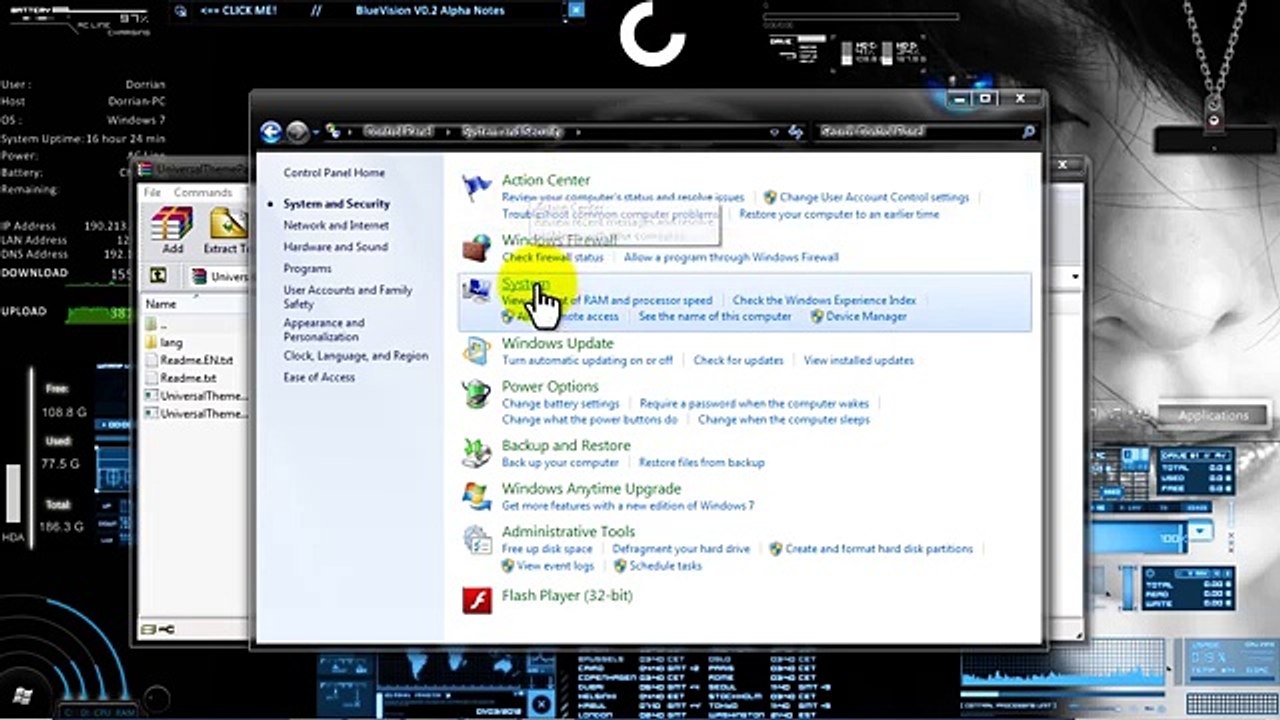Screen dimensions: 1280x720
Task: Open Hardware and Sound category
Action: click(x=335, y=247)
